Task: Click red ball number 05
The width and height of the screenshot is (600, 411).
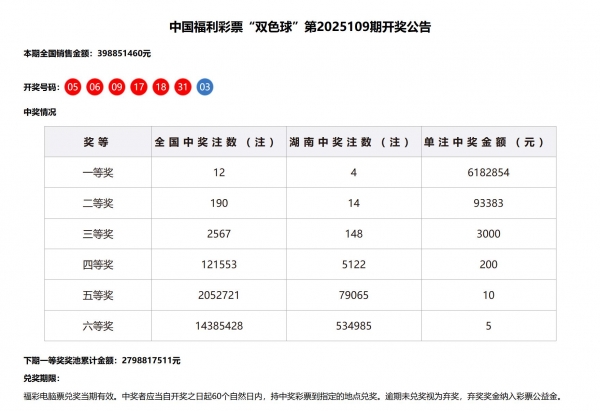Action: [x=73, y=87]
